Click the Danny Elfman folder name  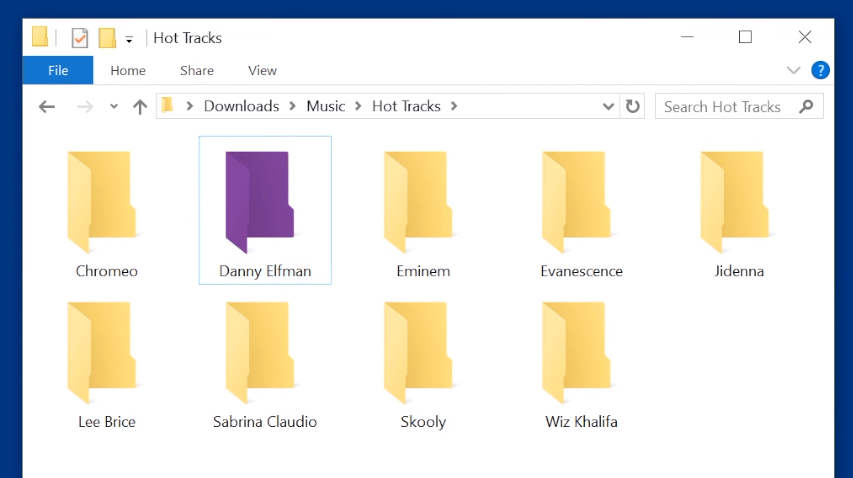pos(265,271)
